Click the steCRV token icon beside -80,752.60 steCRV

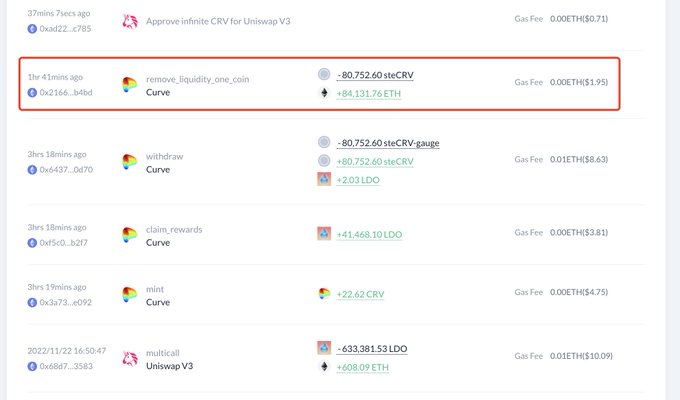tap(324, 75)
